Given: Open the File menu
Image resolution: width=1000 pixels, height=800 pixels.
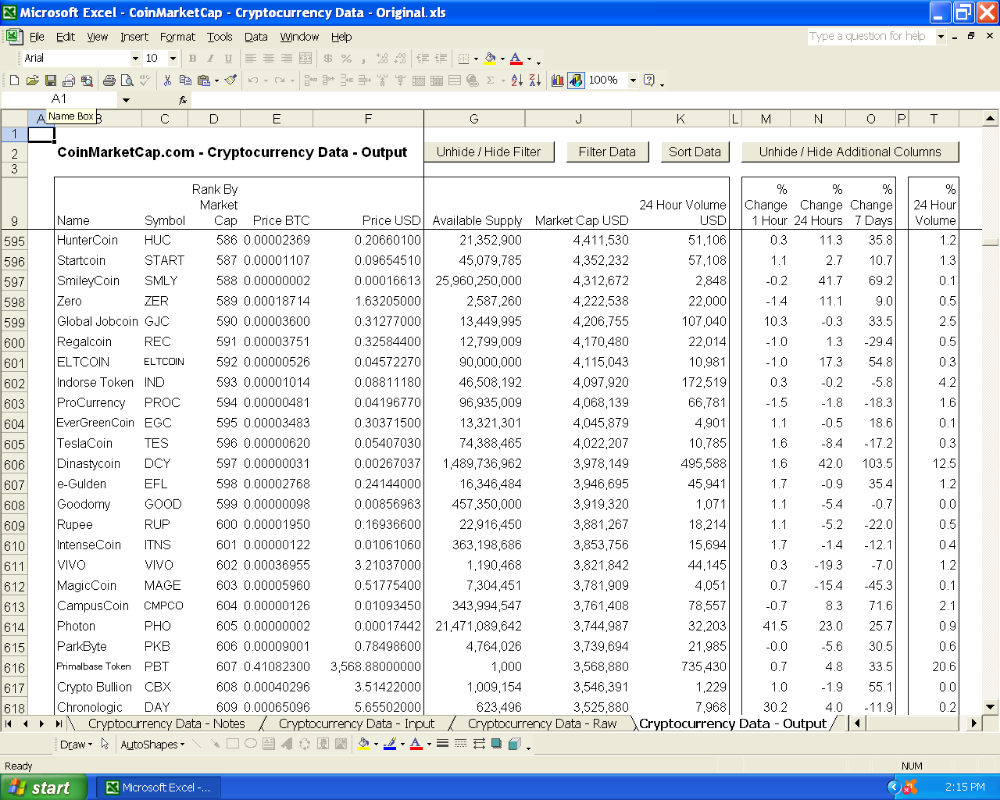Looking at the screenshot, I should [37, 37].
